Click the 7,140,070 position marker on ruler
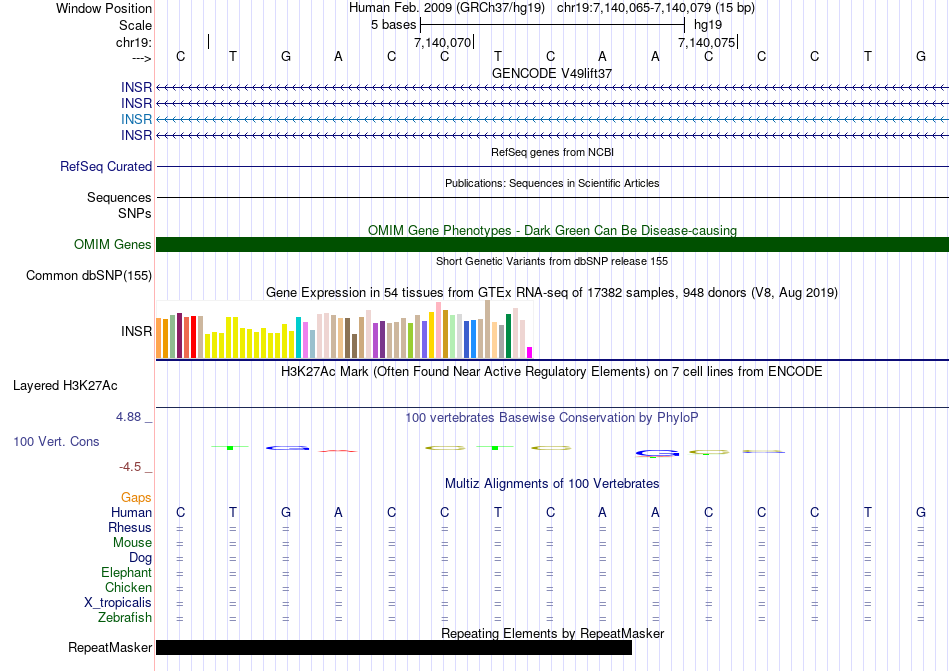Screen dimensions: 950x671 [x=442, y=43]
